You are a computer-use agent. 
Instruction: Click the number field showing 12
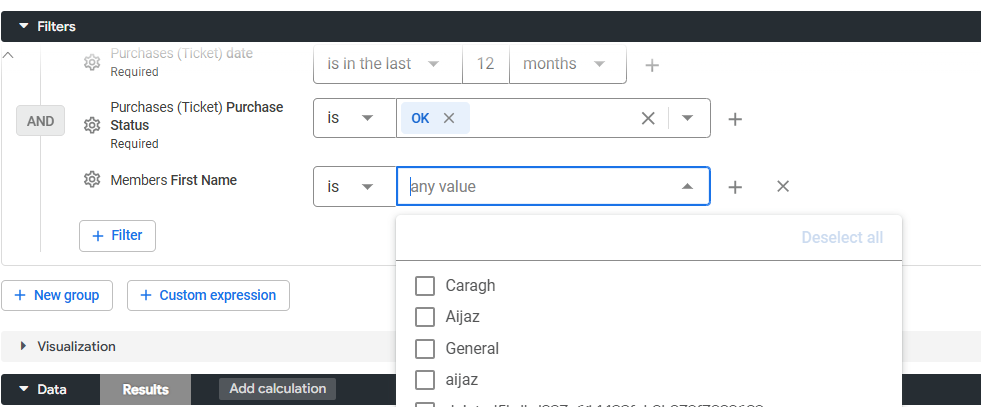coord(485,64)
